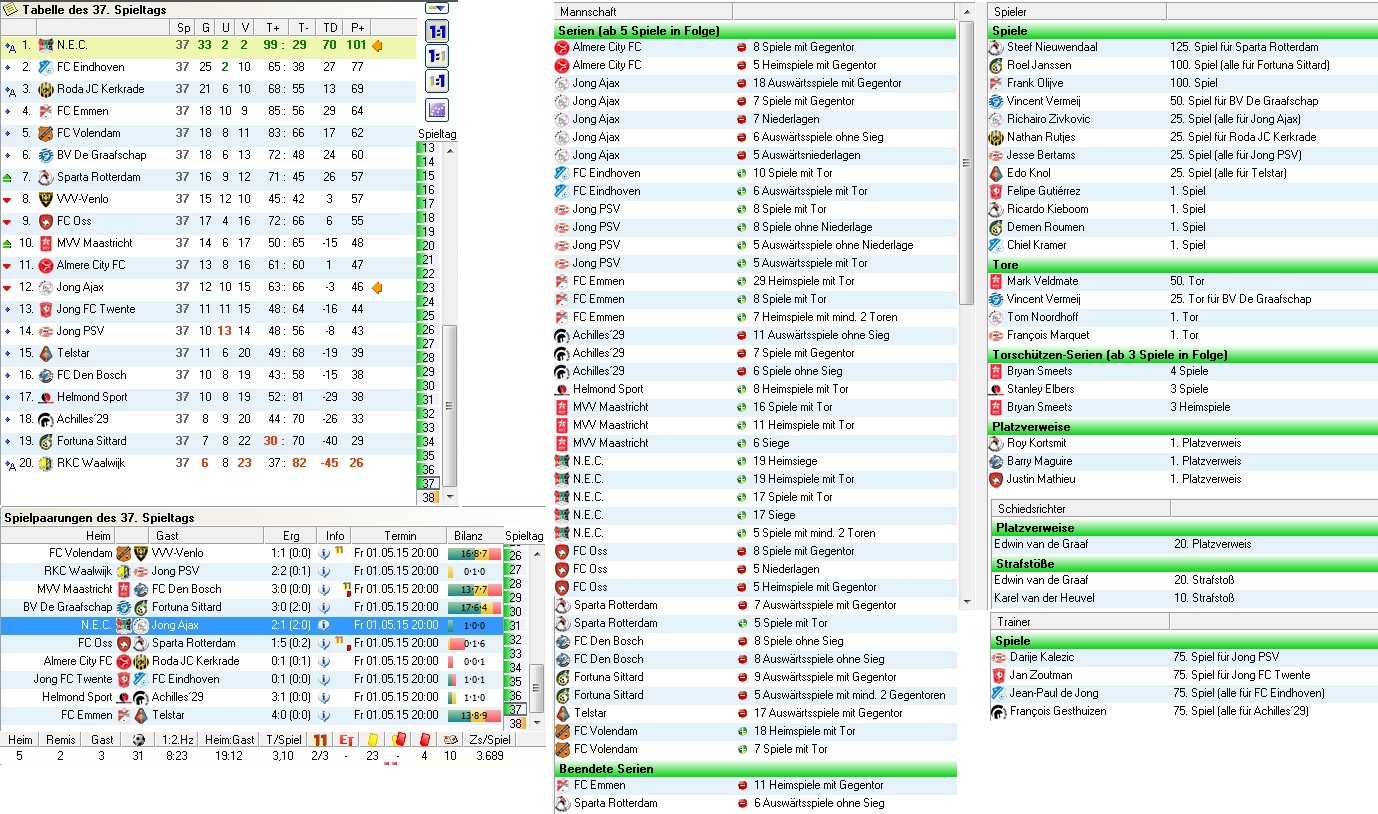This screenshot has height=814, width=1378.
Task: Sort league table by T+ column
Action: click(x=272, y=28)
